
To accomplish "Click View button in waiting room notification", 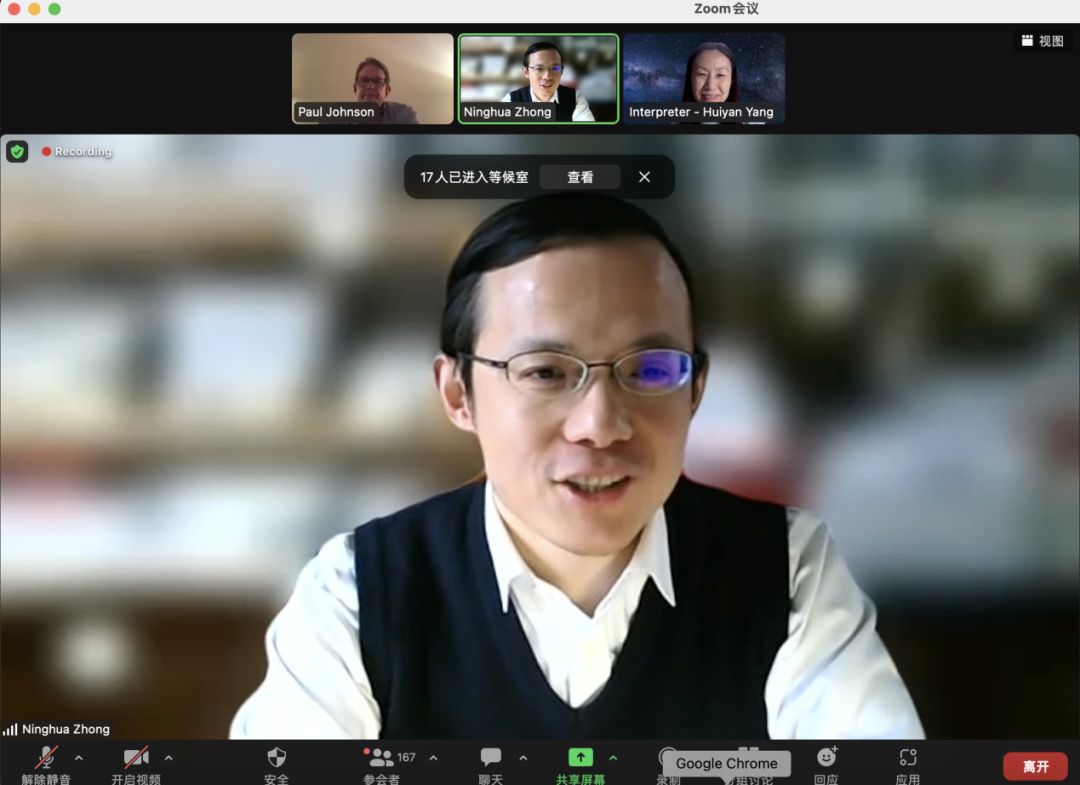I will (x=580, y=177).
